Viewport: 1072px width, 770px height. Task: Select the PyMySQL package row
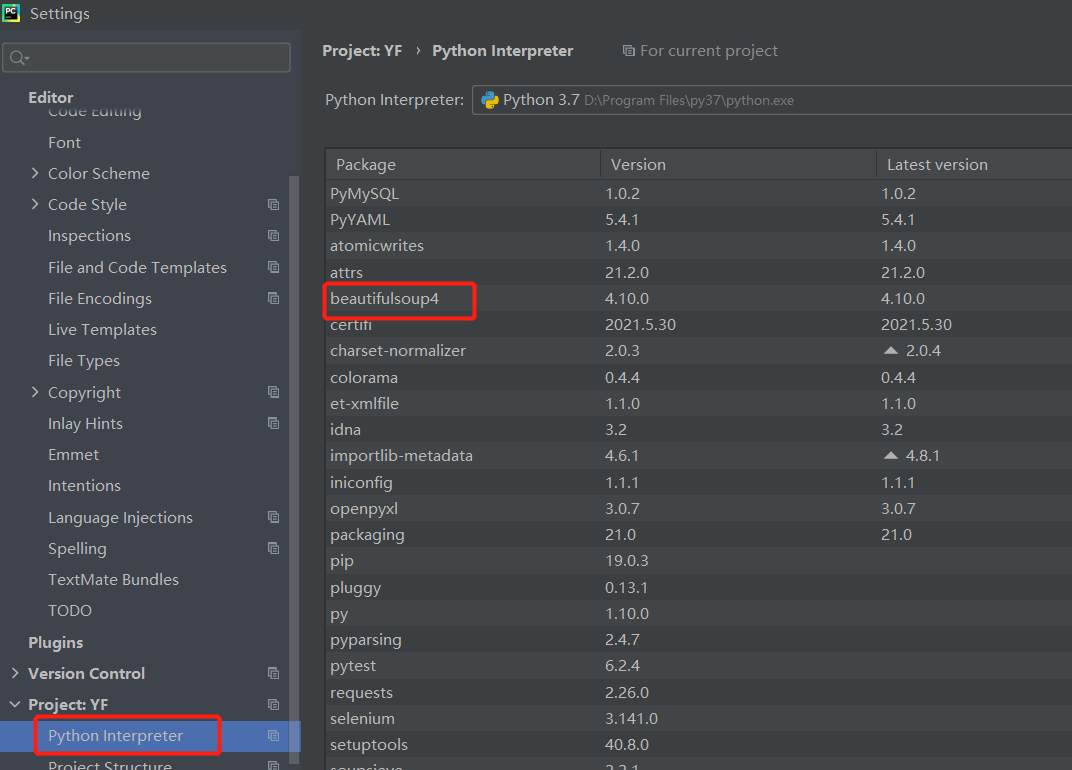[x=699, y=194]
